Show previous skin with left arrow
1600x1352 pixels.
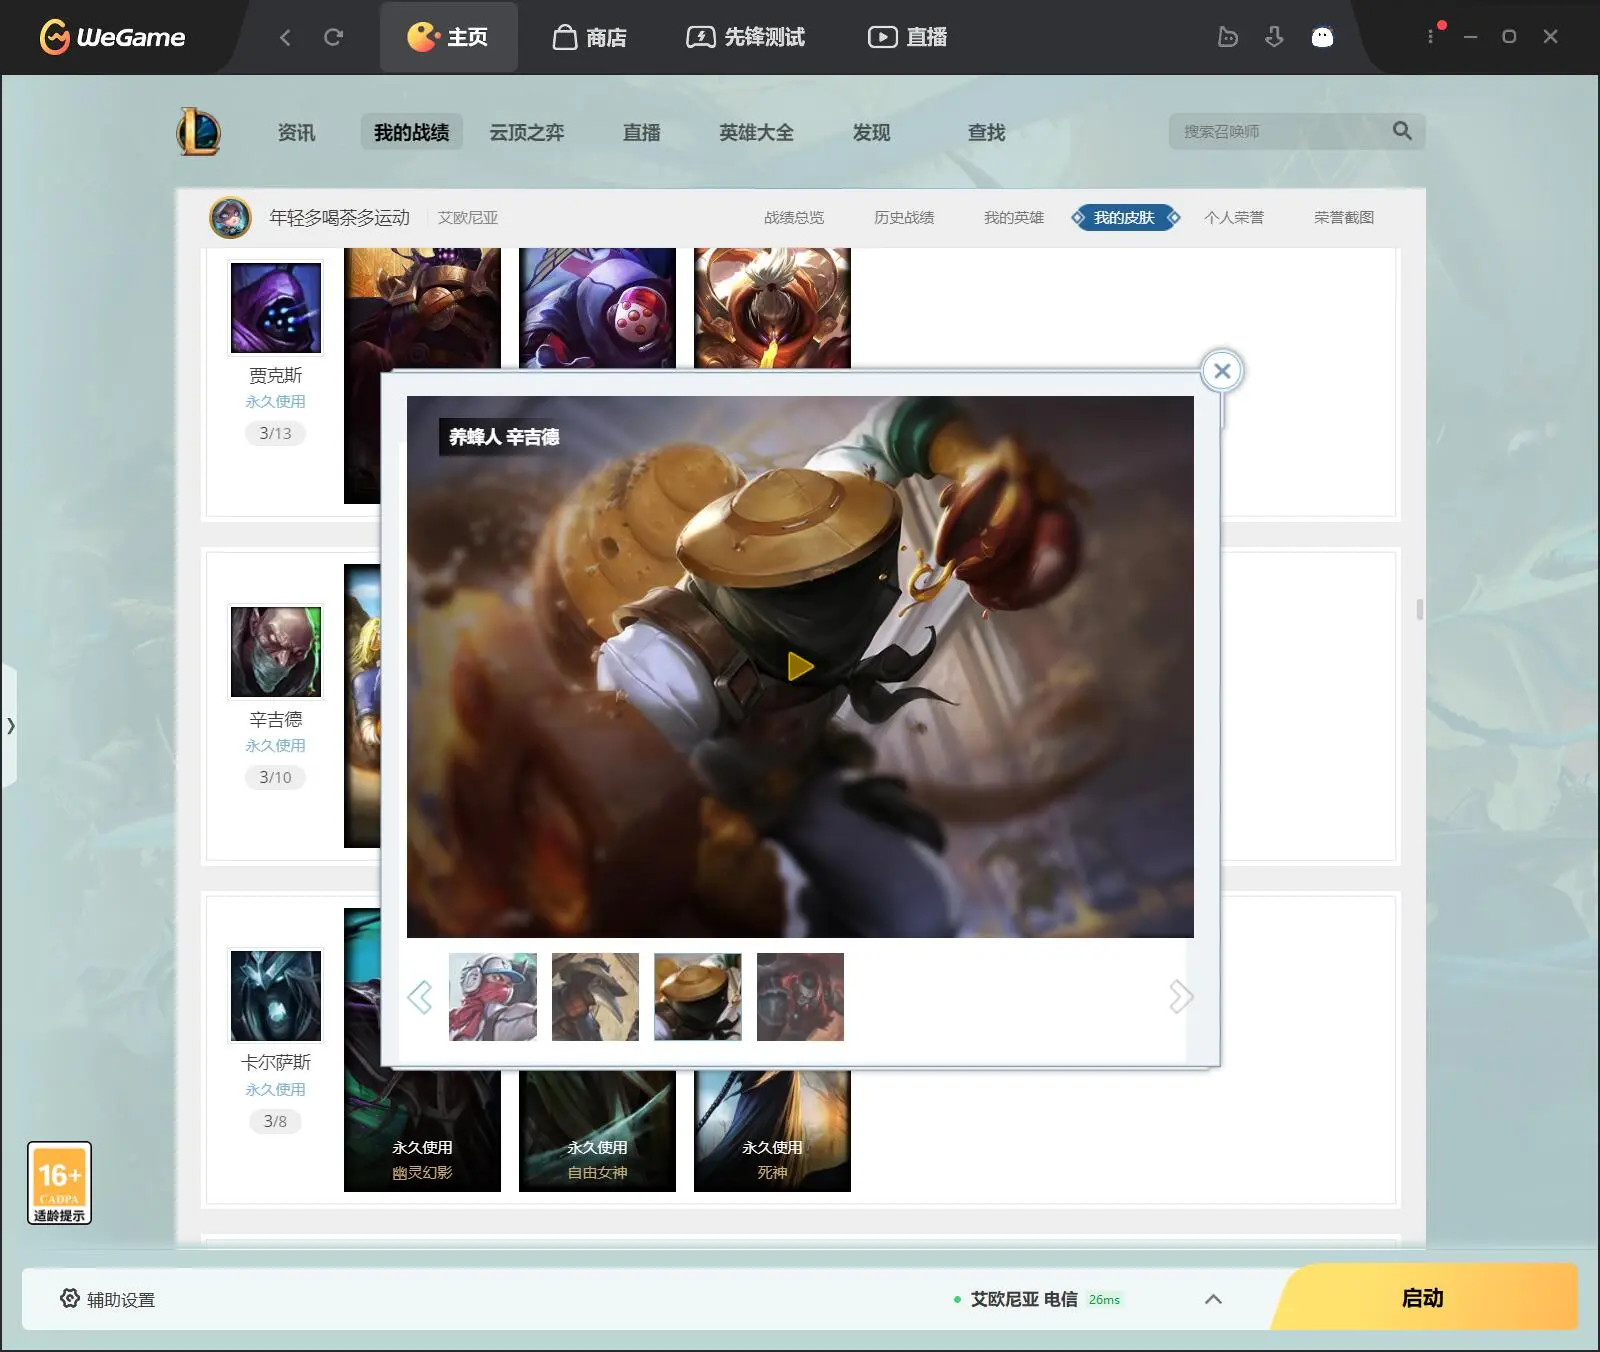point(420,996)
